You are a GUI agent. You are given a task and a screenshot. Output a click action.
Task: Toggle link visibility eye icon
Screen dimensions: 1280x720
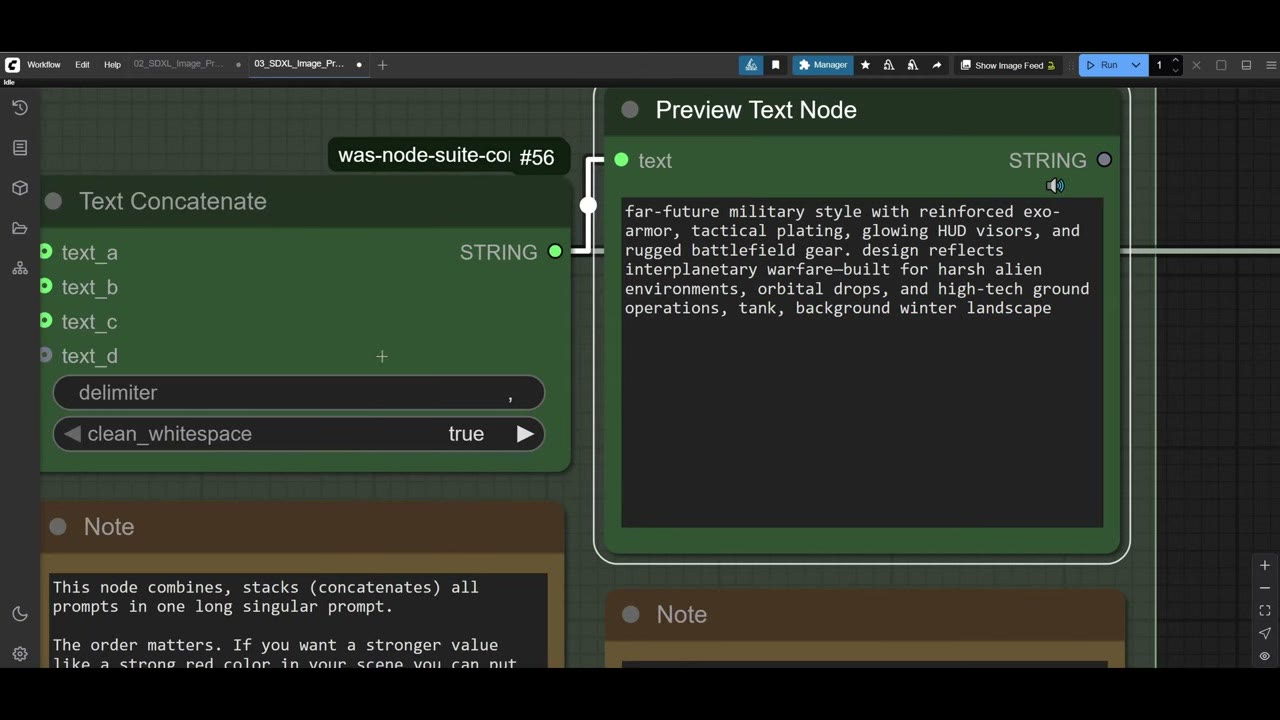(x=1265, y=656)
